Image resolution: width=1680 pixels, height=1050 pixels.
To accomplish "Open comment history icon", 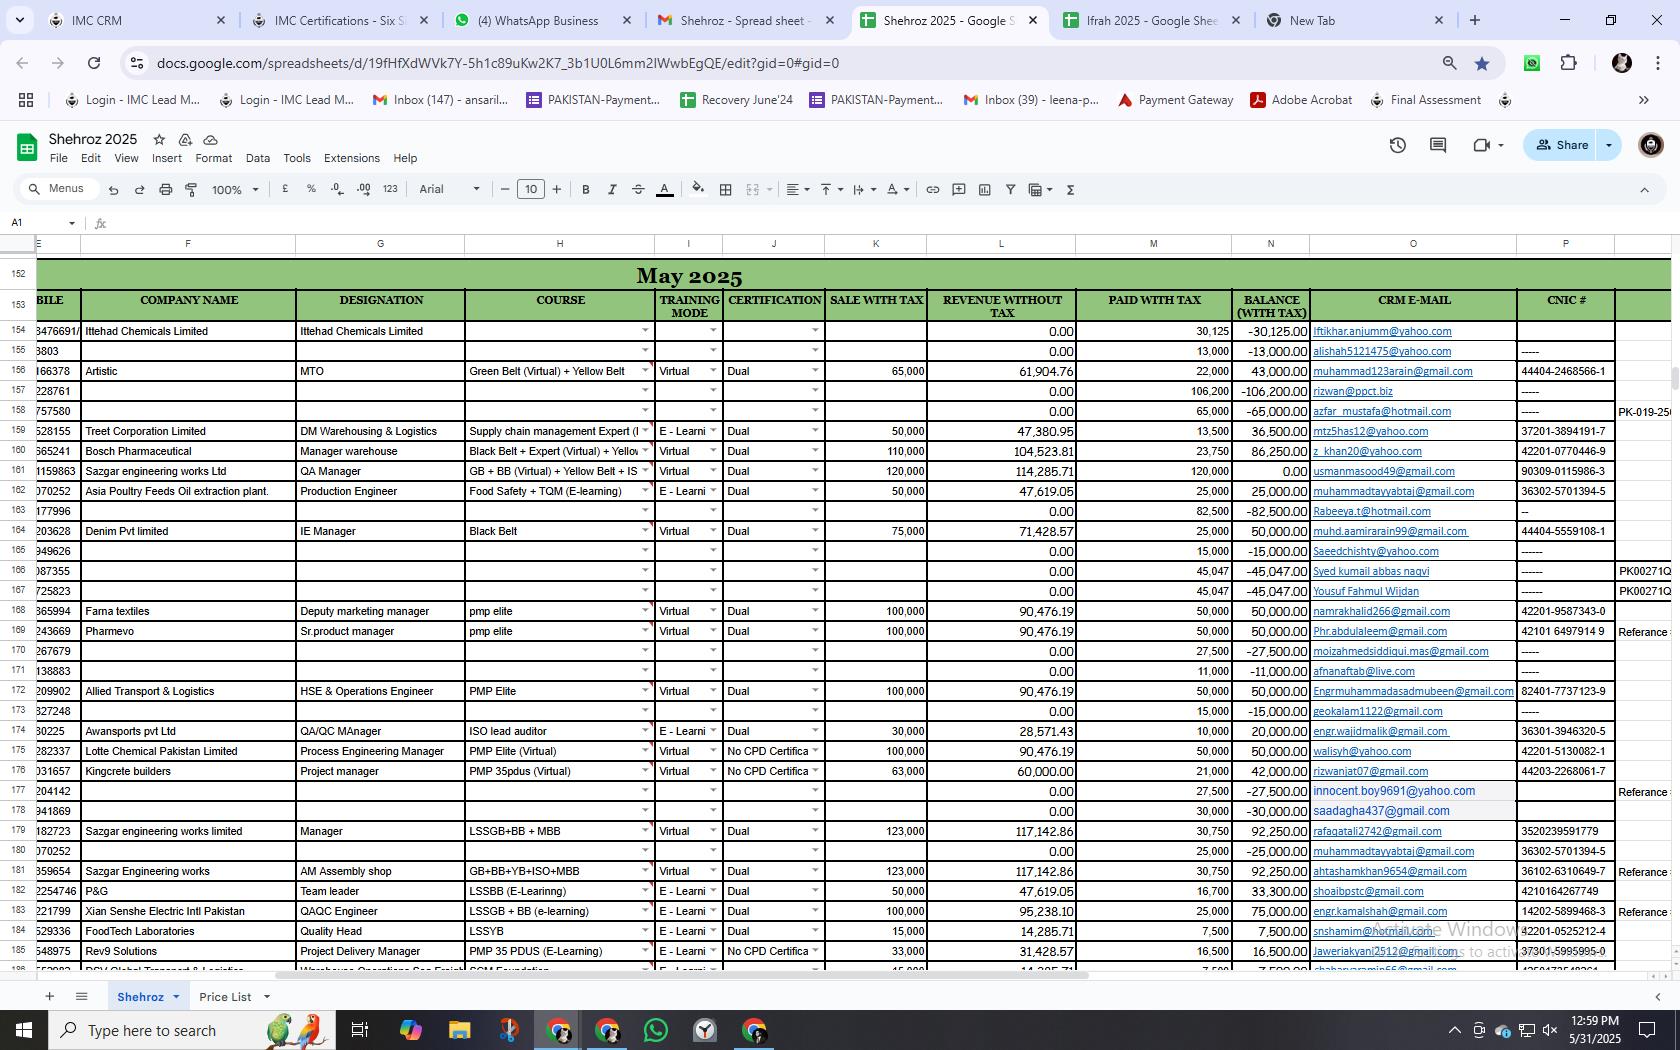I will tap(1438, 145).
